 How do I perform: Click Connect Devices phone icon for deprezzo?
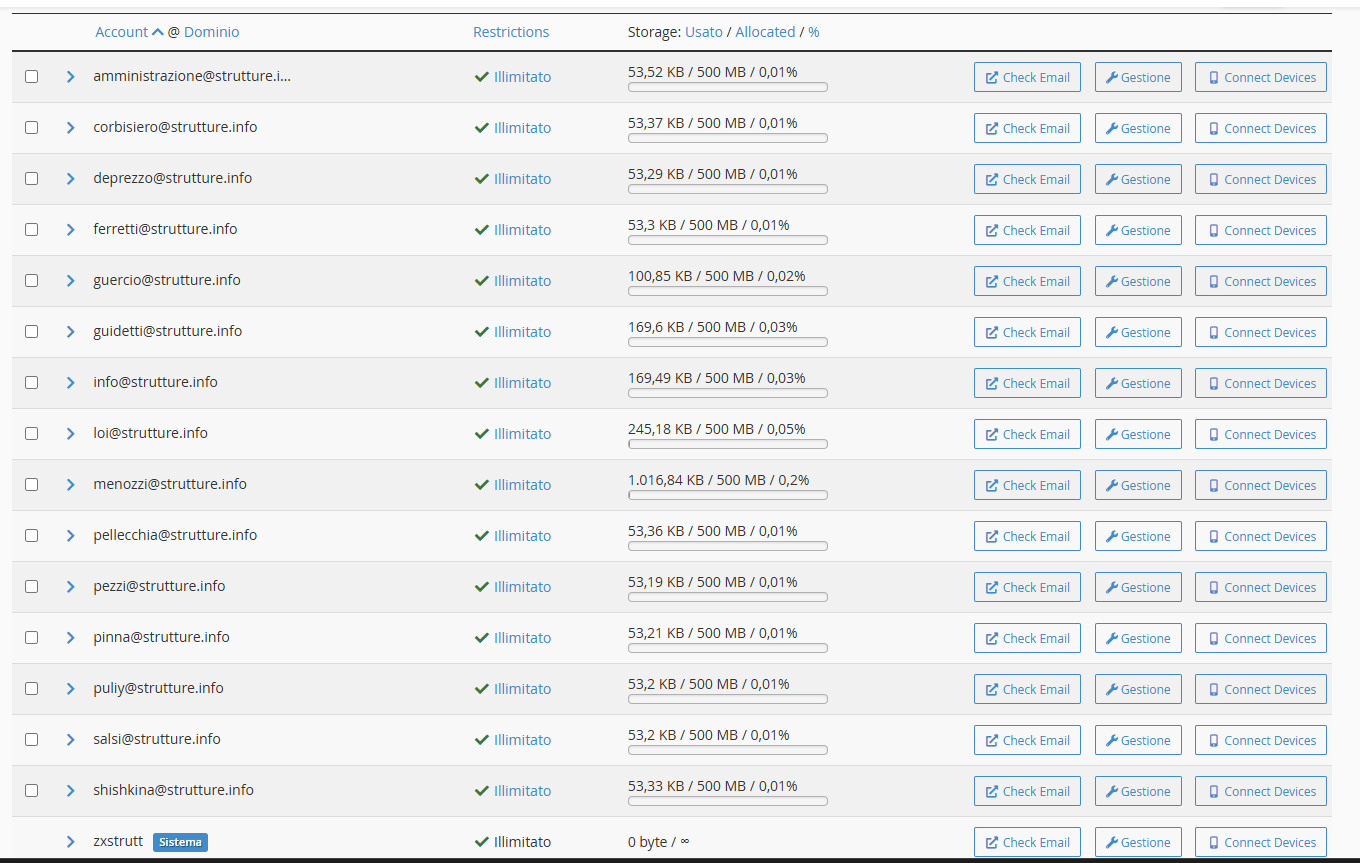pyautogui.click(x=1214, y=180)
